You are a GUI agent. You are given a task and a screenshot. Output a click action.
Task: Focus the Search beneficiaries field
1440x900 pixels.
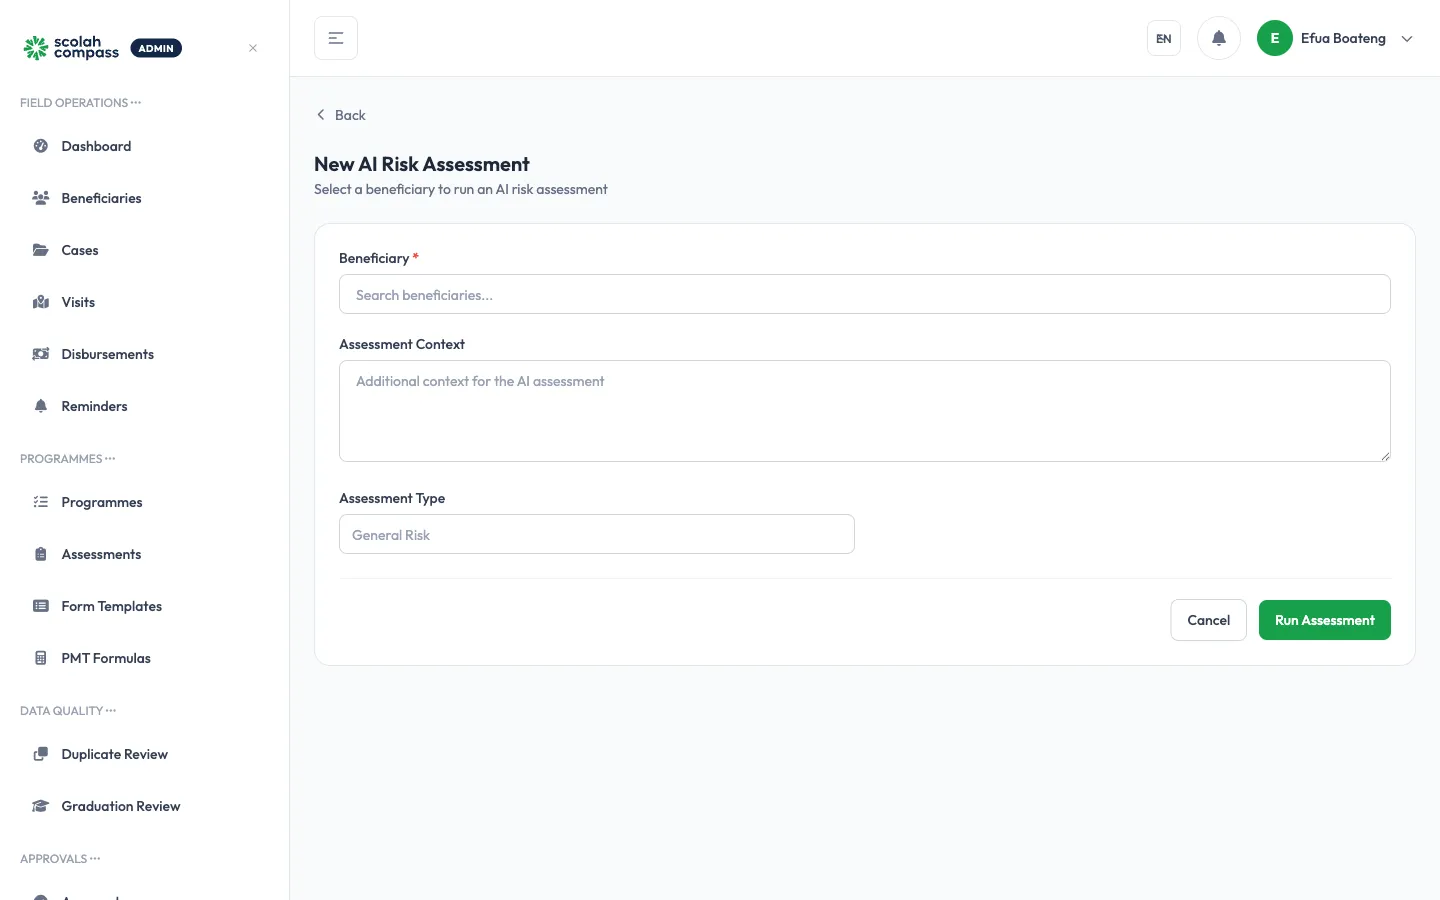coord(865,294)
